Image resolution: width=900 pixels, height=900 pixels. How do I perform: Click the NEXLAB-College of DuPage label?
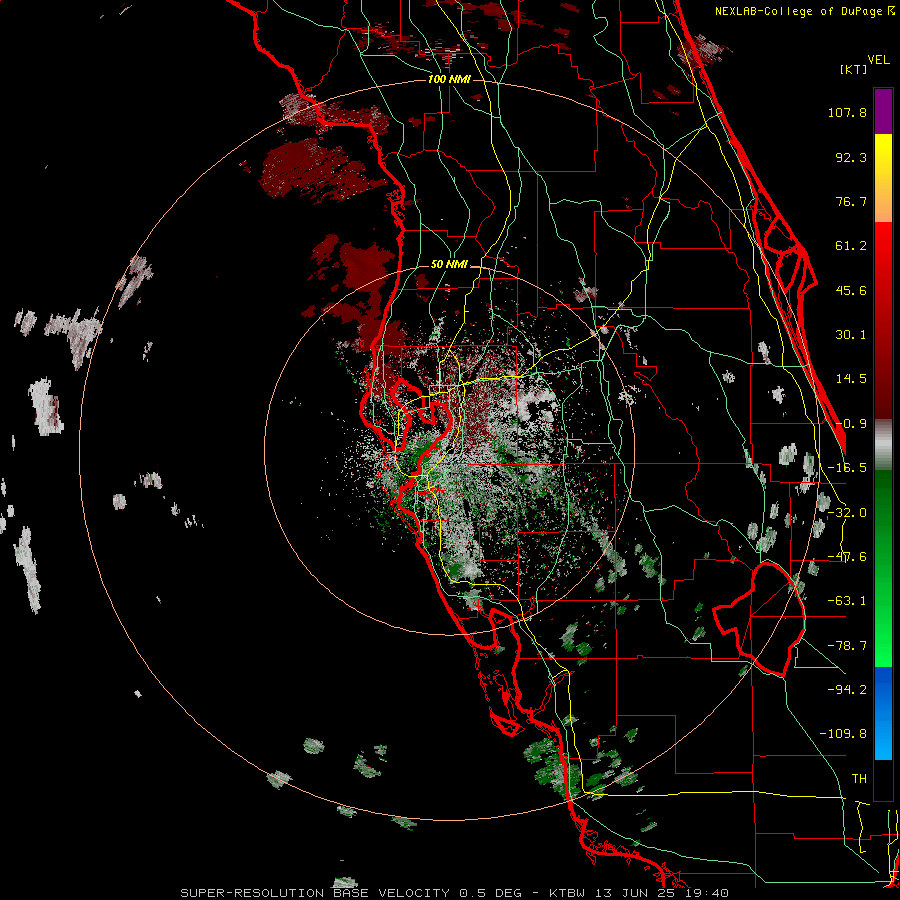[x=800, y=11]
